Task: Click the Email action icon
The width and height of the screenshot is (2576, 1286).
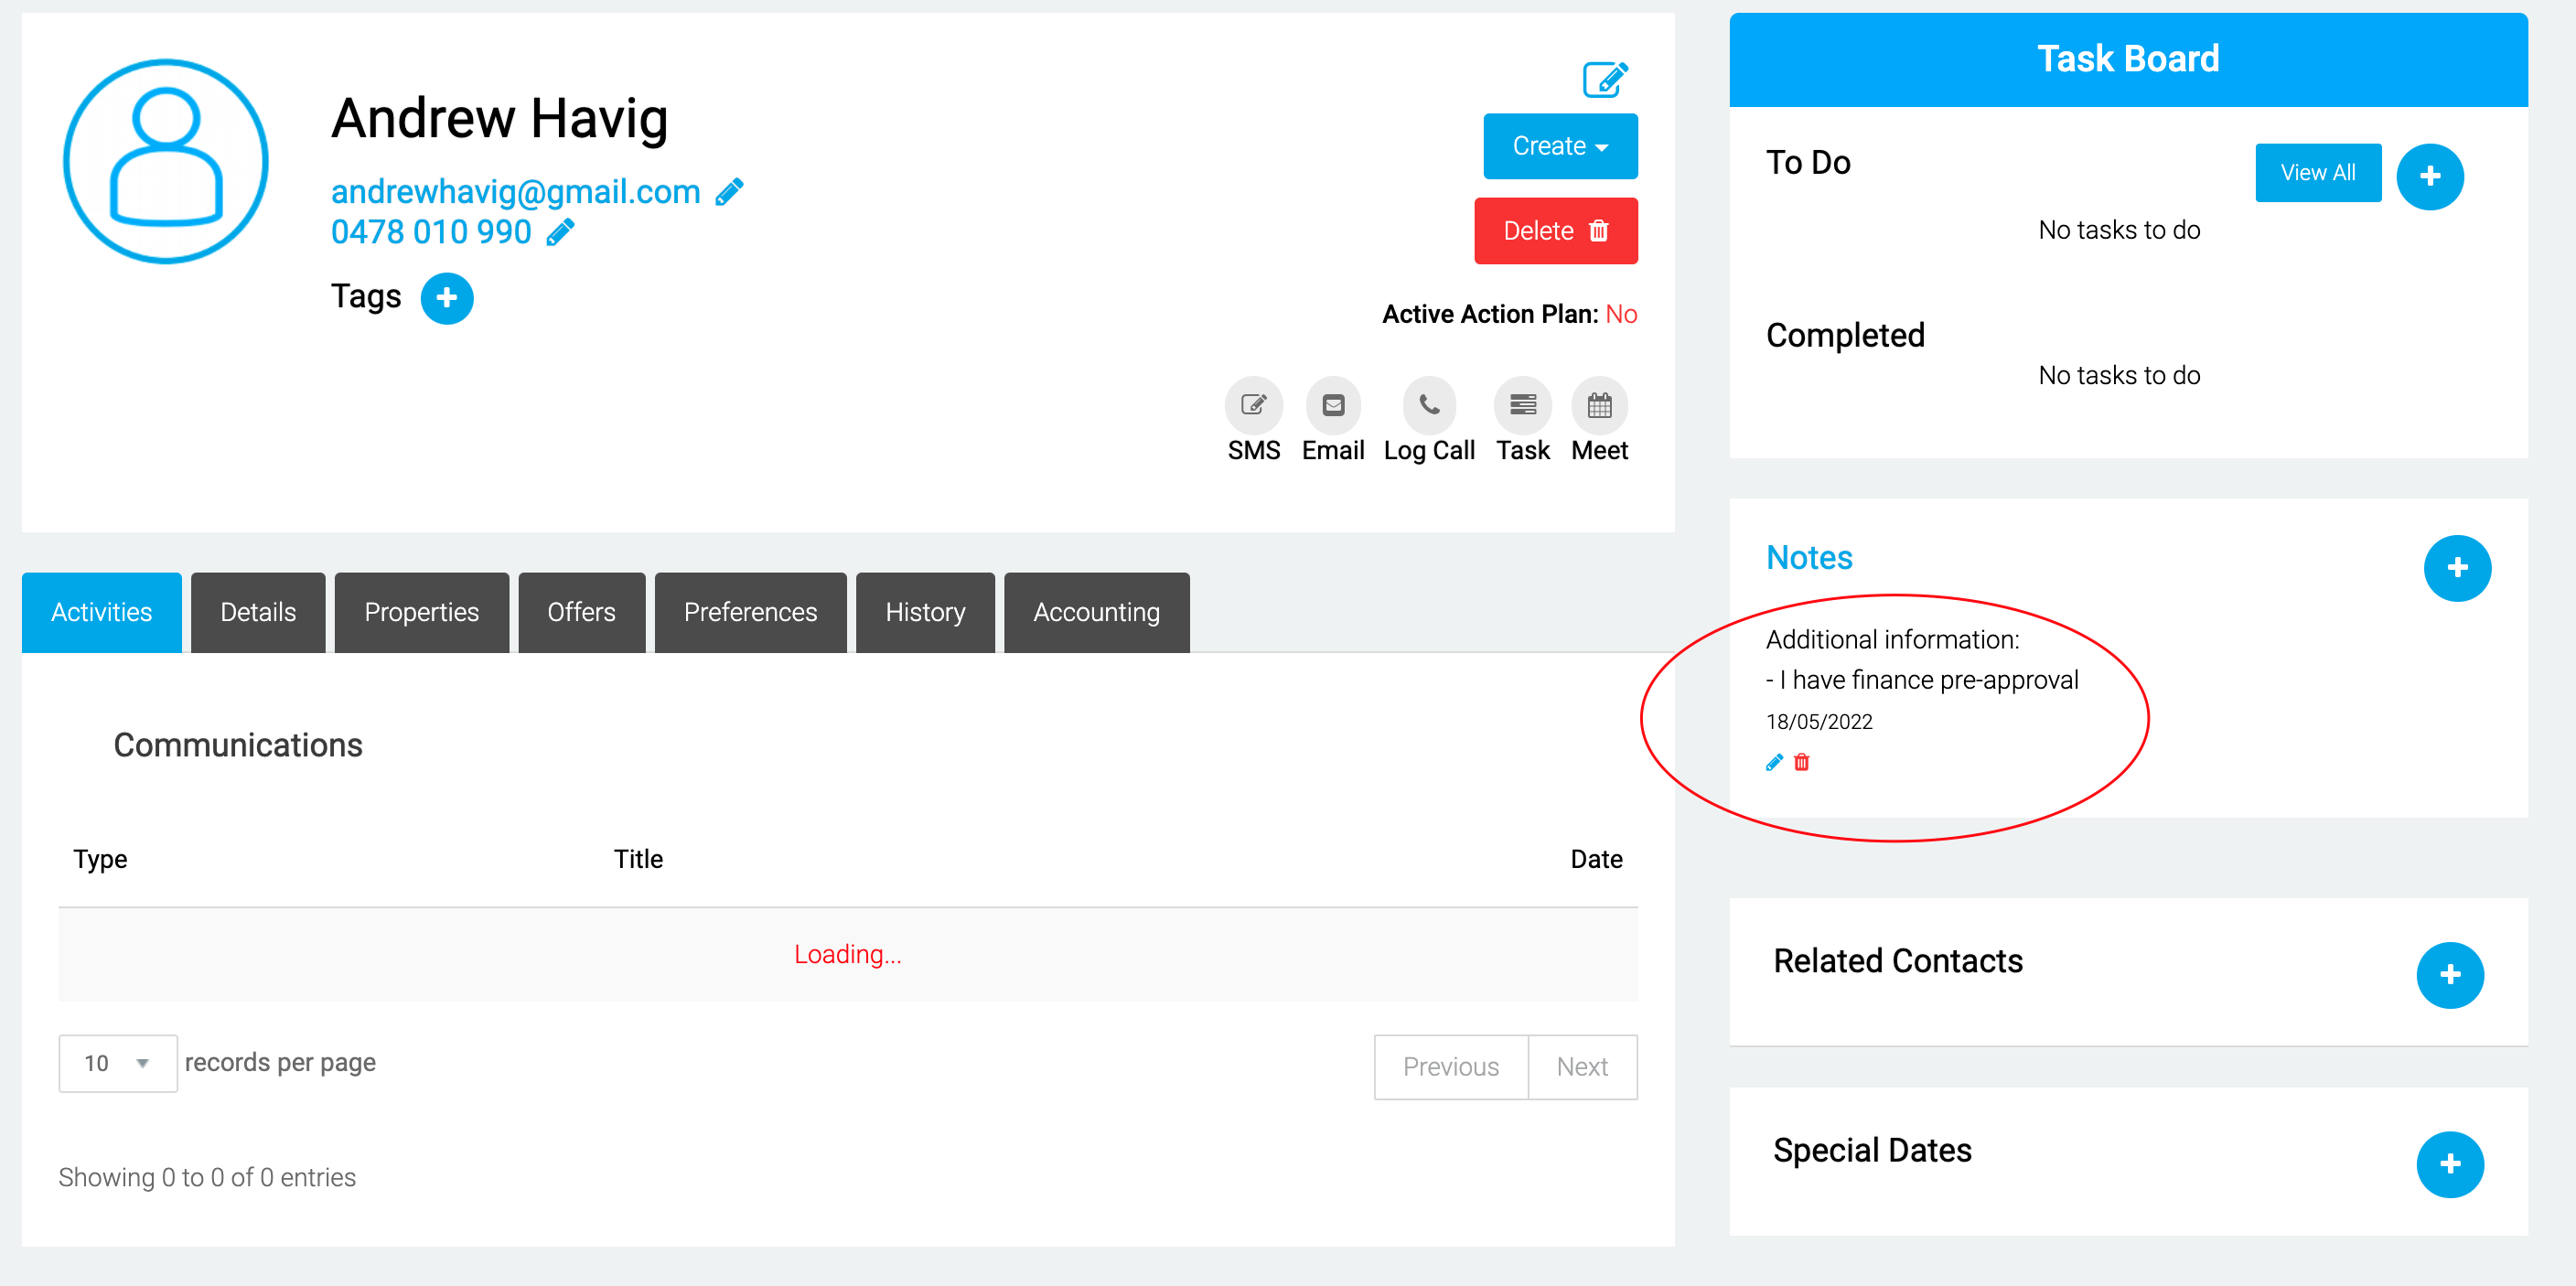Action: pos(1333,405)
